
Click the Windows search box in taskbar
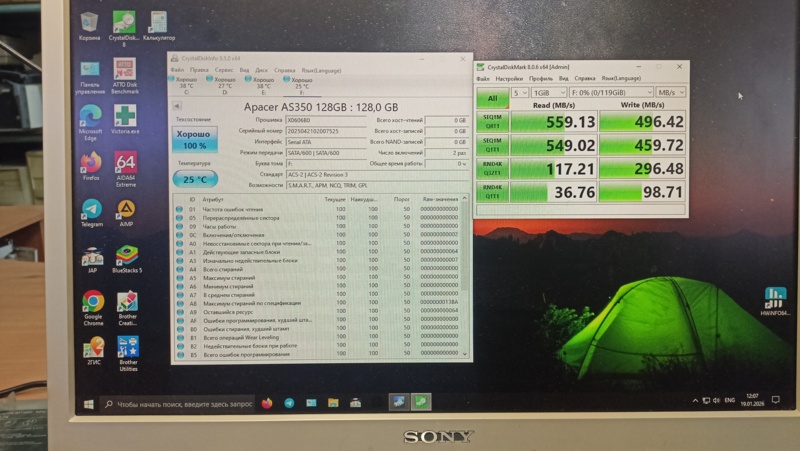point(177,404)
